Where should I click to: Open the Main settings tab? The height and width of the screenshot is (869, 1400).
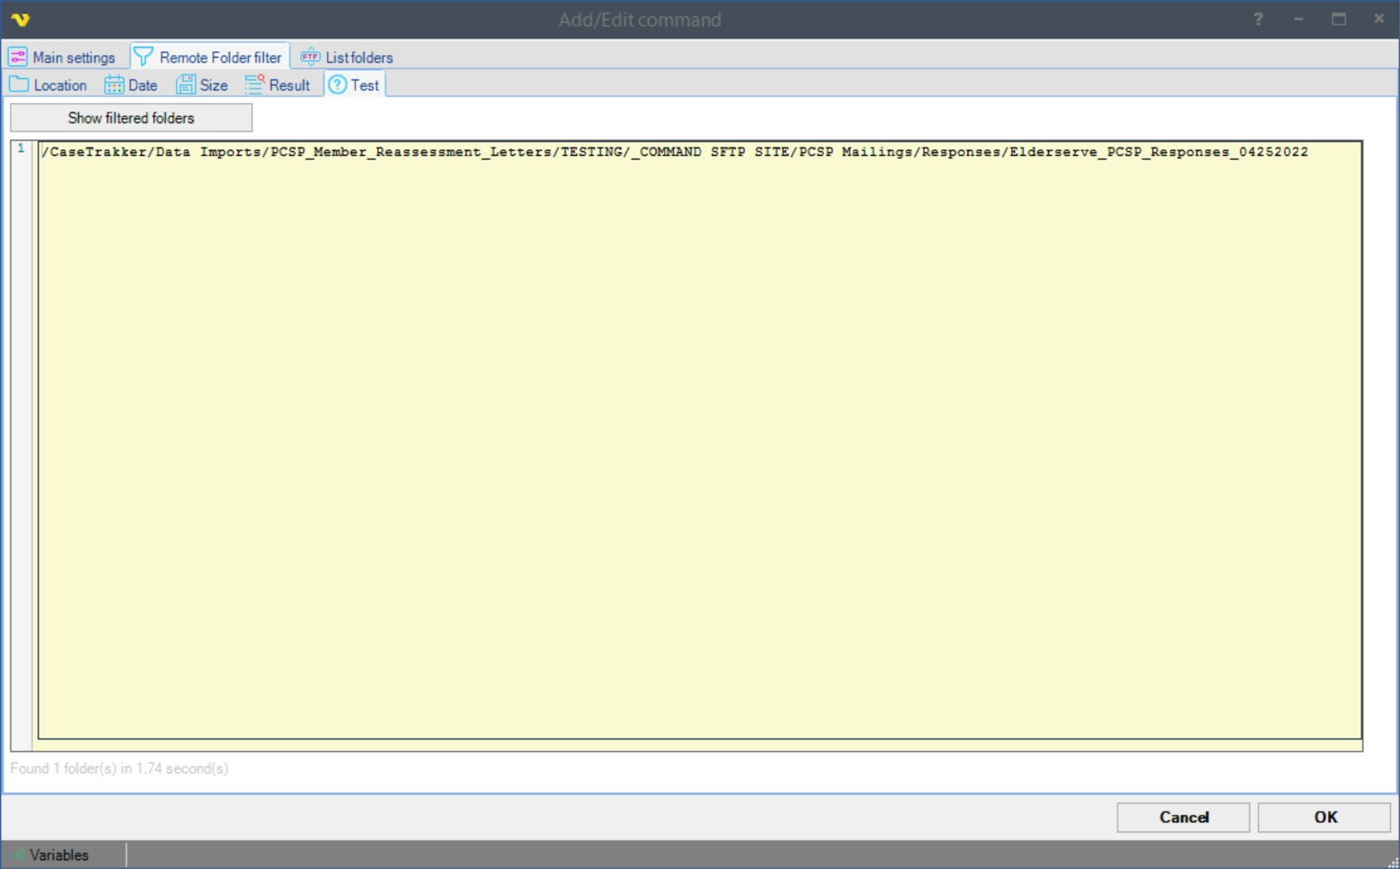click(x=63, y=57)
